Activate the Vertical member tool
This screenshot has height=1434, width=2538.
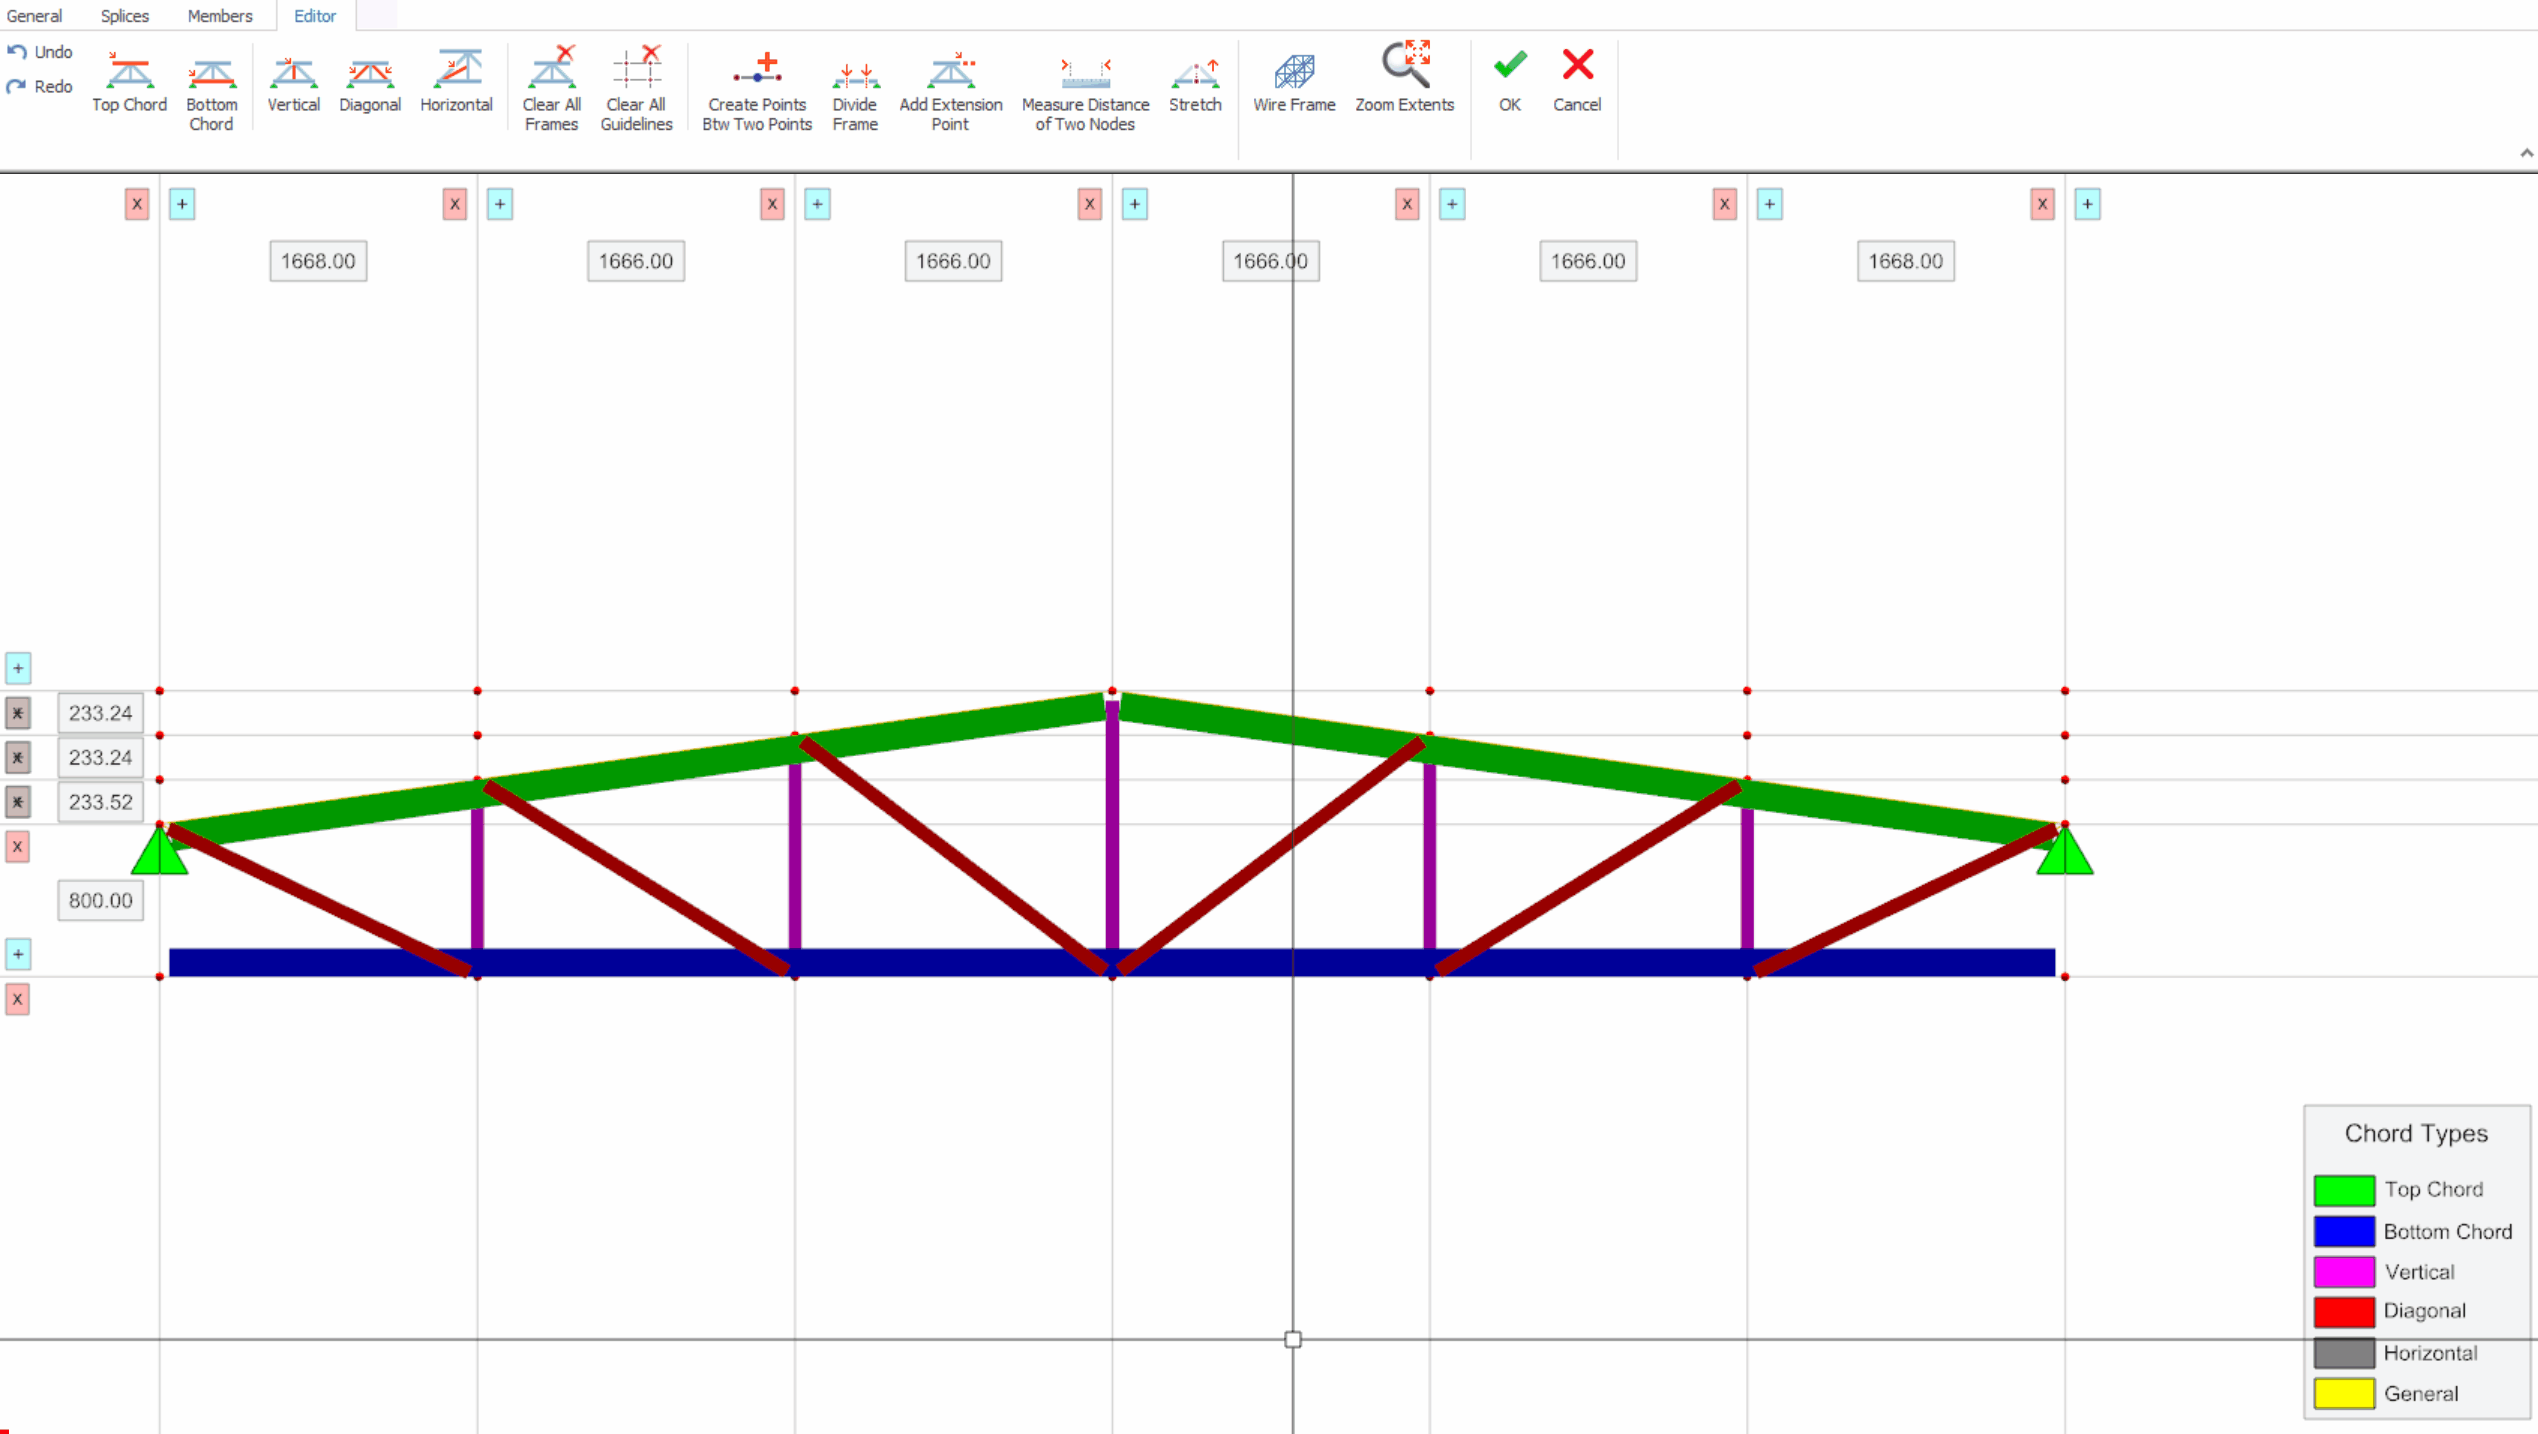pos(293,82)
